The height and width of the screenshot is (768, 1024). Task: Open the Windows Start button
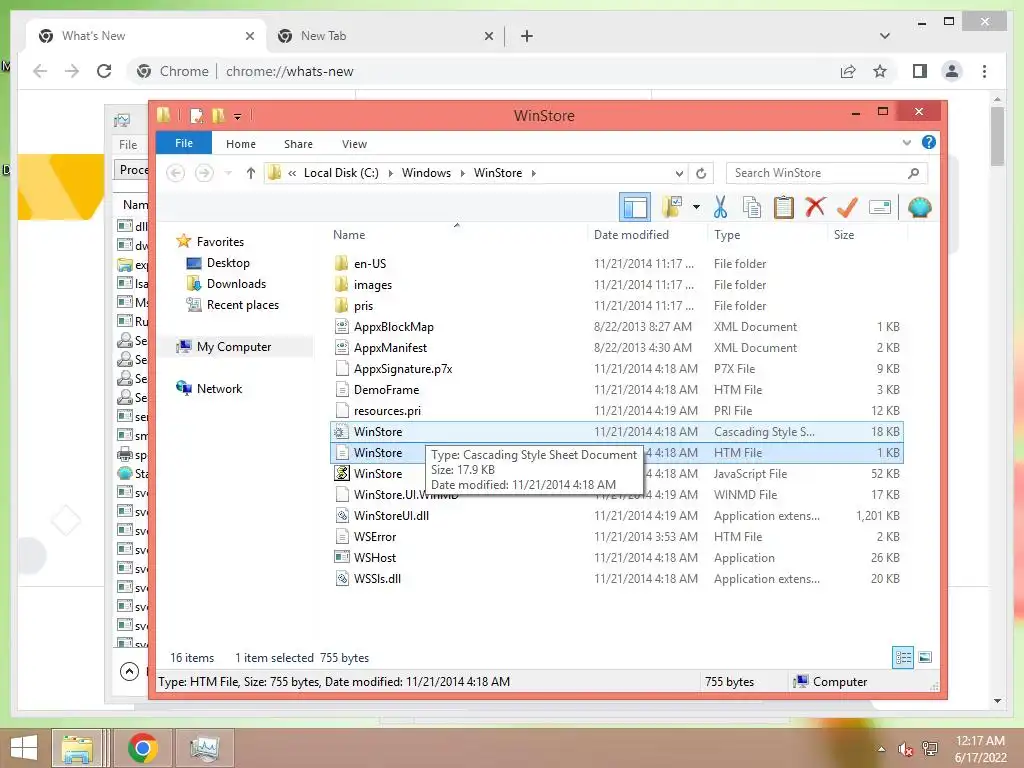tap(24, 748)
